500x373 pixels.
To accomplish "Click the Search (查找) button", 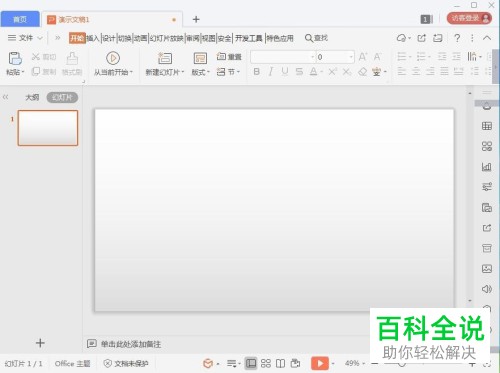I will point(316,38).
